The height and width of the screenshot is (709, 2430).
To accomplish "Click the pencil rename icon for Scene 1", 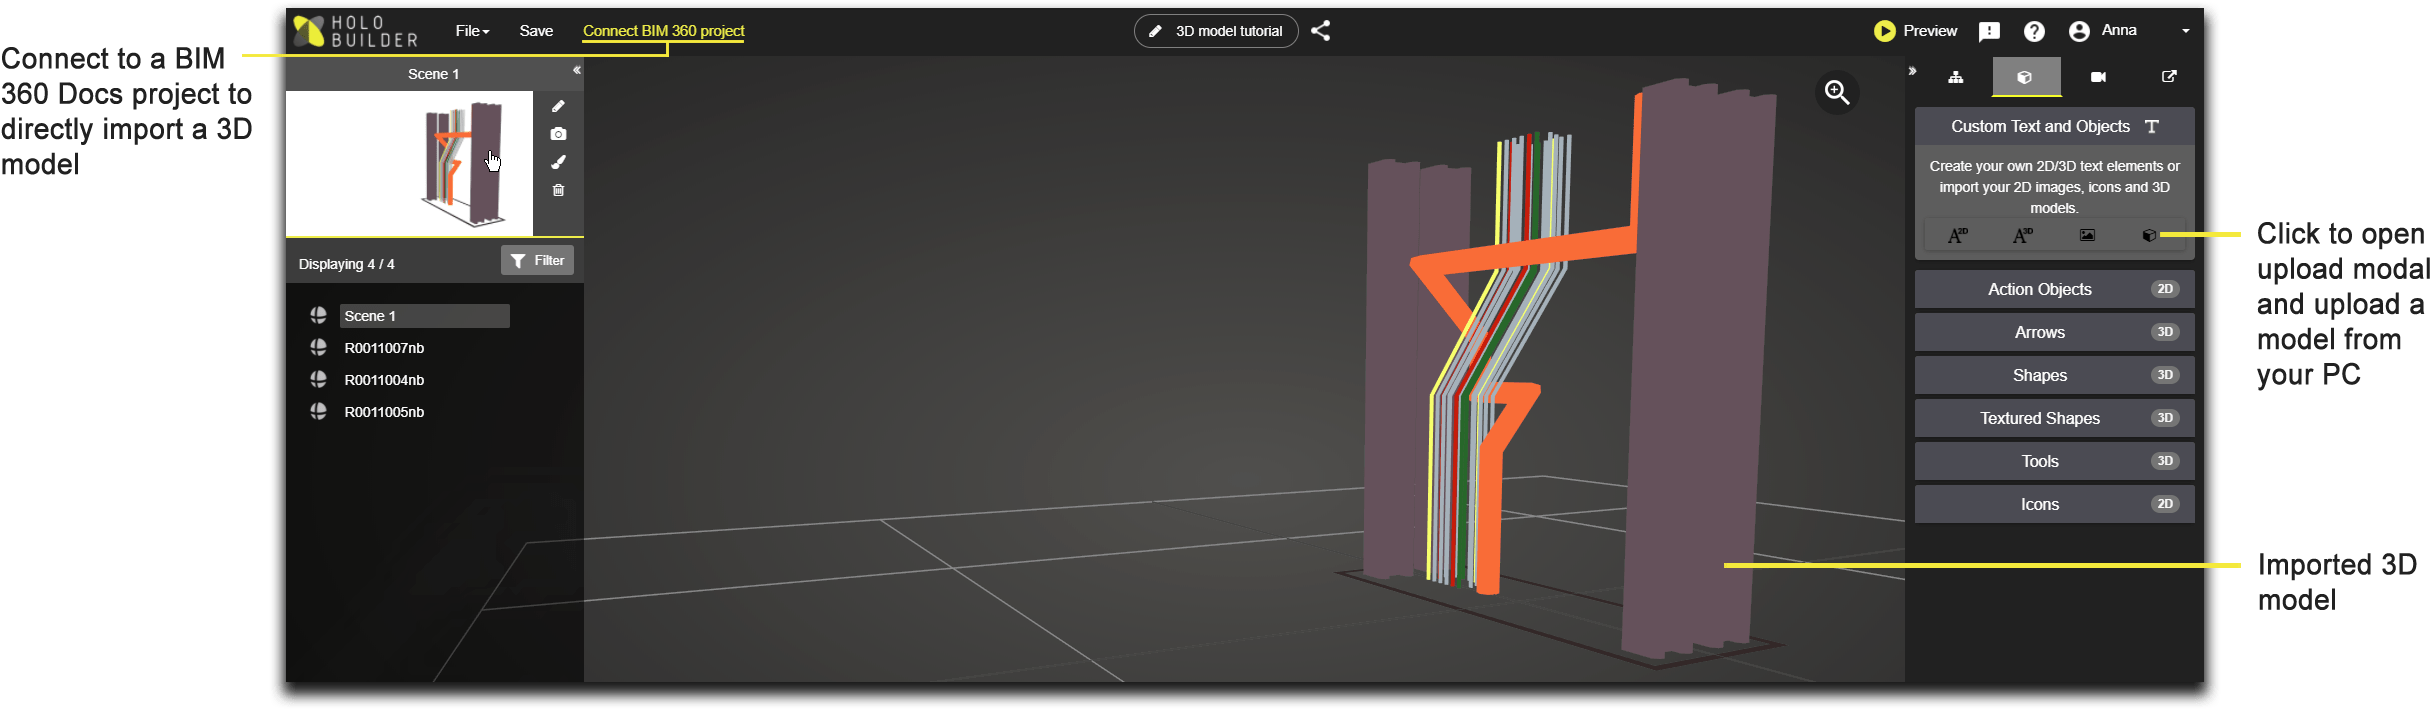I will pos(558,106).
